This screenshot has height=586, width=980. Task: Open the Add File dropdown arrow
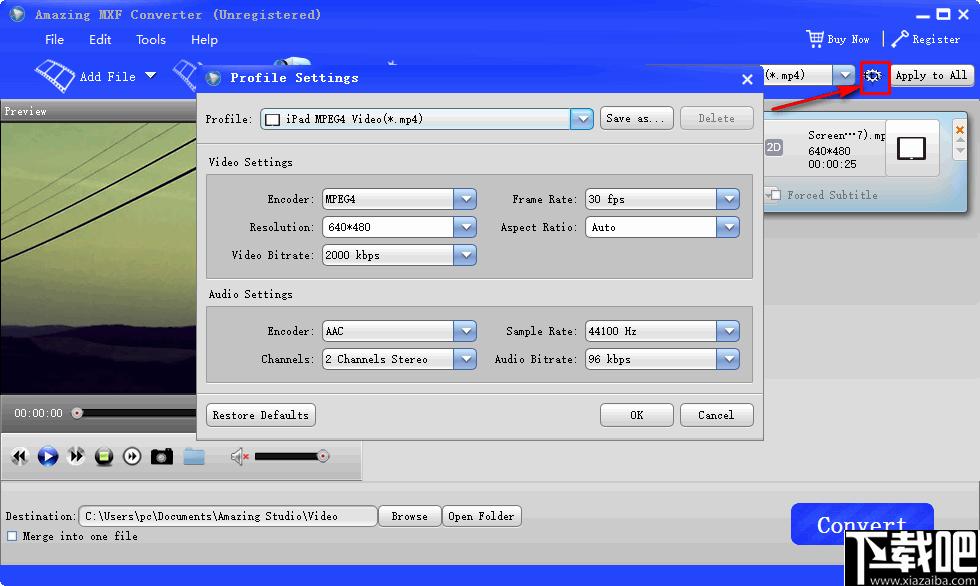click(151, 76)
